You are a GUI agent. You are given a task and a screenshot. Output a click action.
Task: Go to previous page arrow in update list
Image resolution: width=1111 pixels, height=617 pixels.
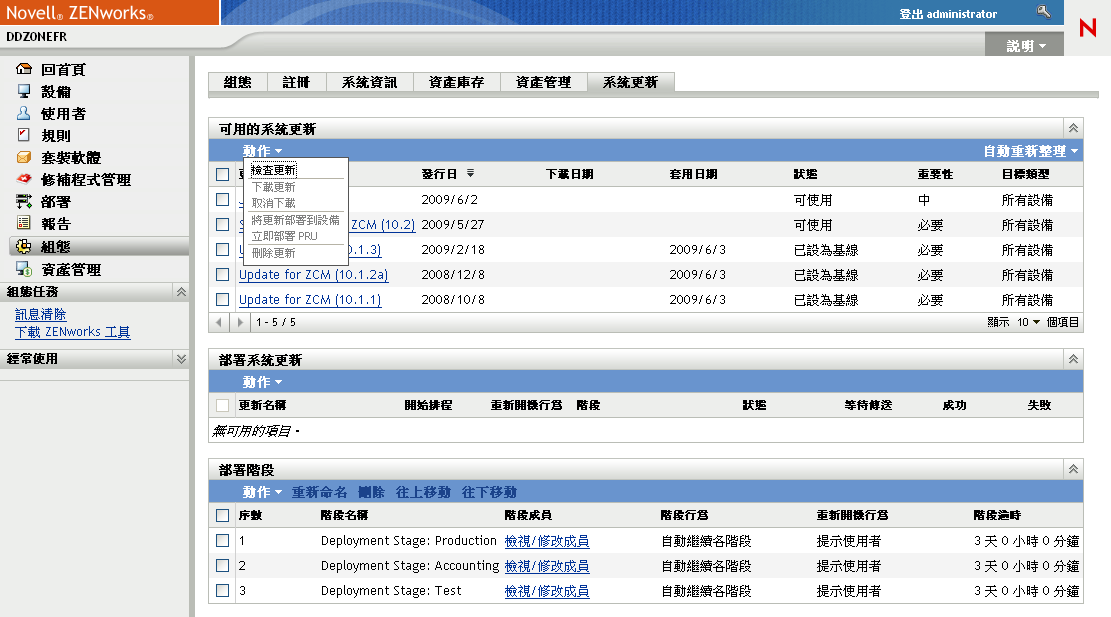(219, 322)
